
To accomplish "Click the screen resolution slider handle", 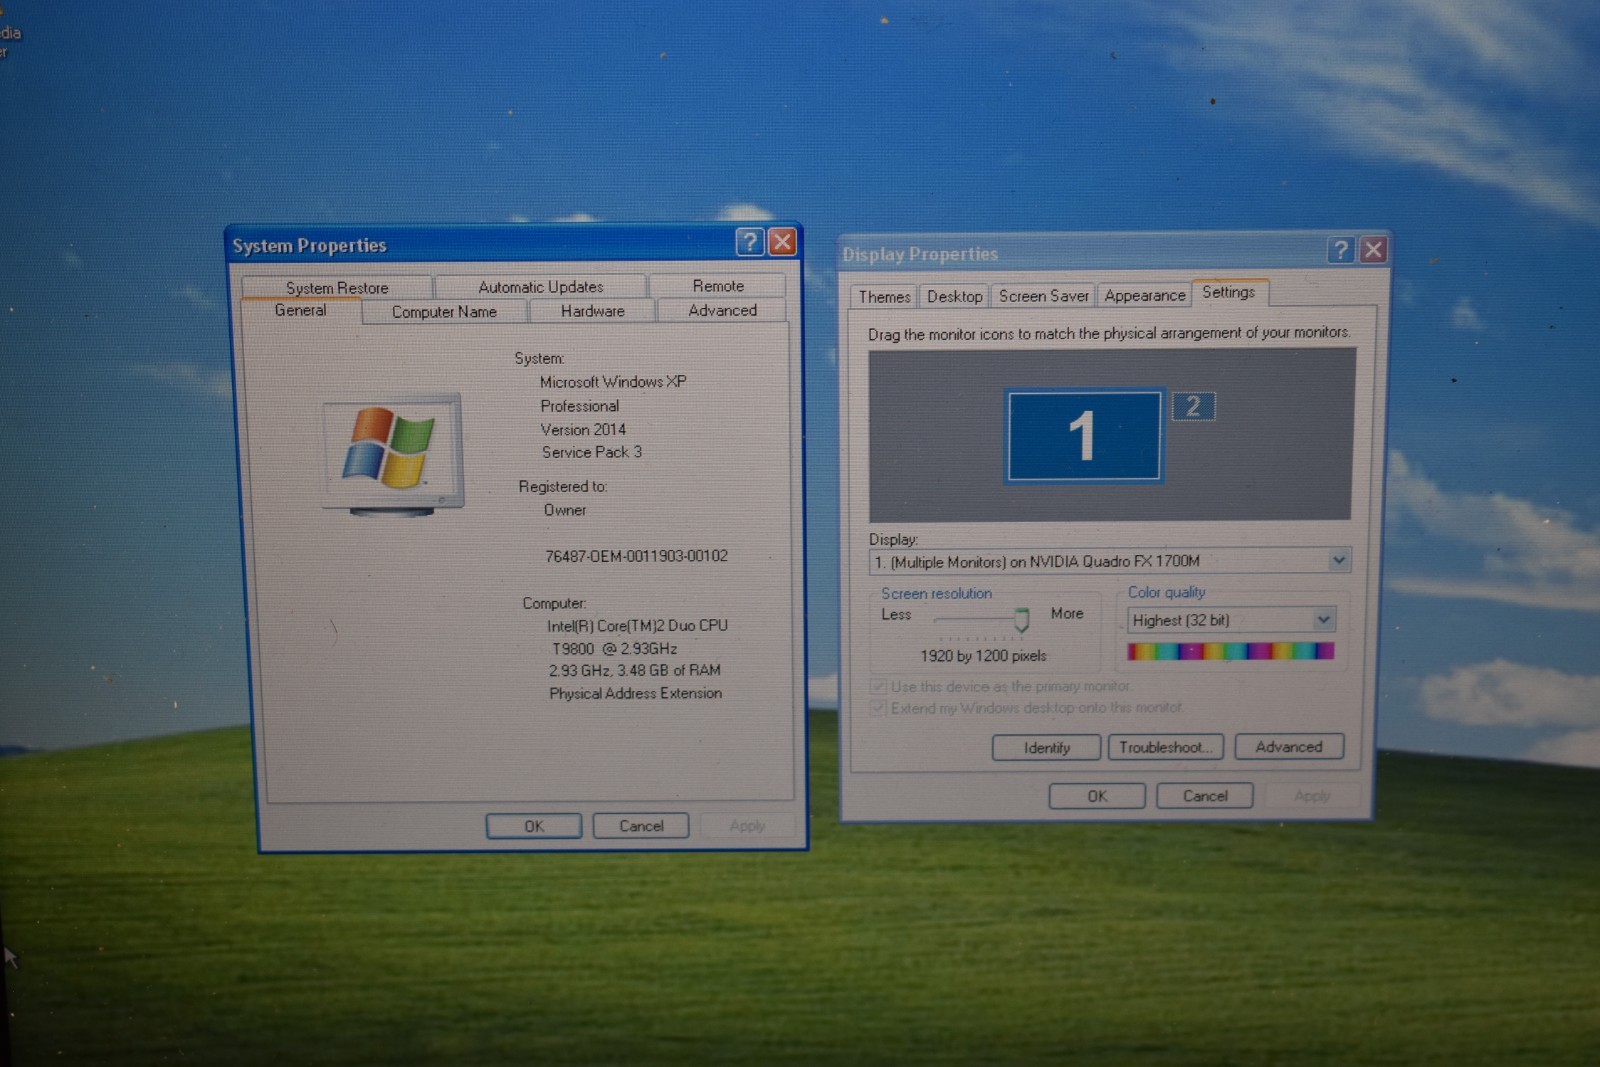I will 1021,620.
